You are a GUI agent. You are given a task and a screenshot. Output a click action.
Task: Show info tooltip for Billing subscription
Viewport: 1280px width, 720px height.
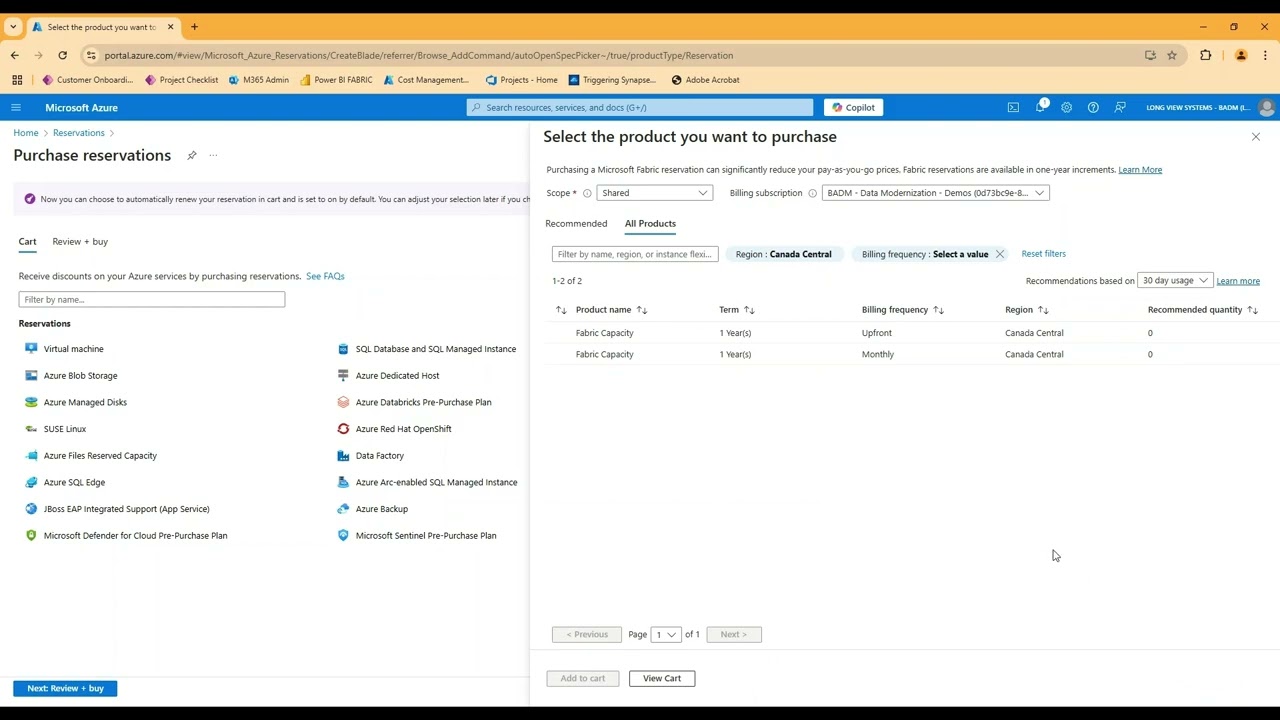(812, 193)
